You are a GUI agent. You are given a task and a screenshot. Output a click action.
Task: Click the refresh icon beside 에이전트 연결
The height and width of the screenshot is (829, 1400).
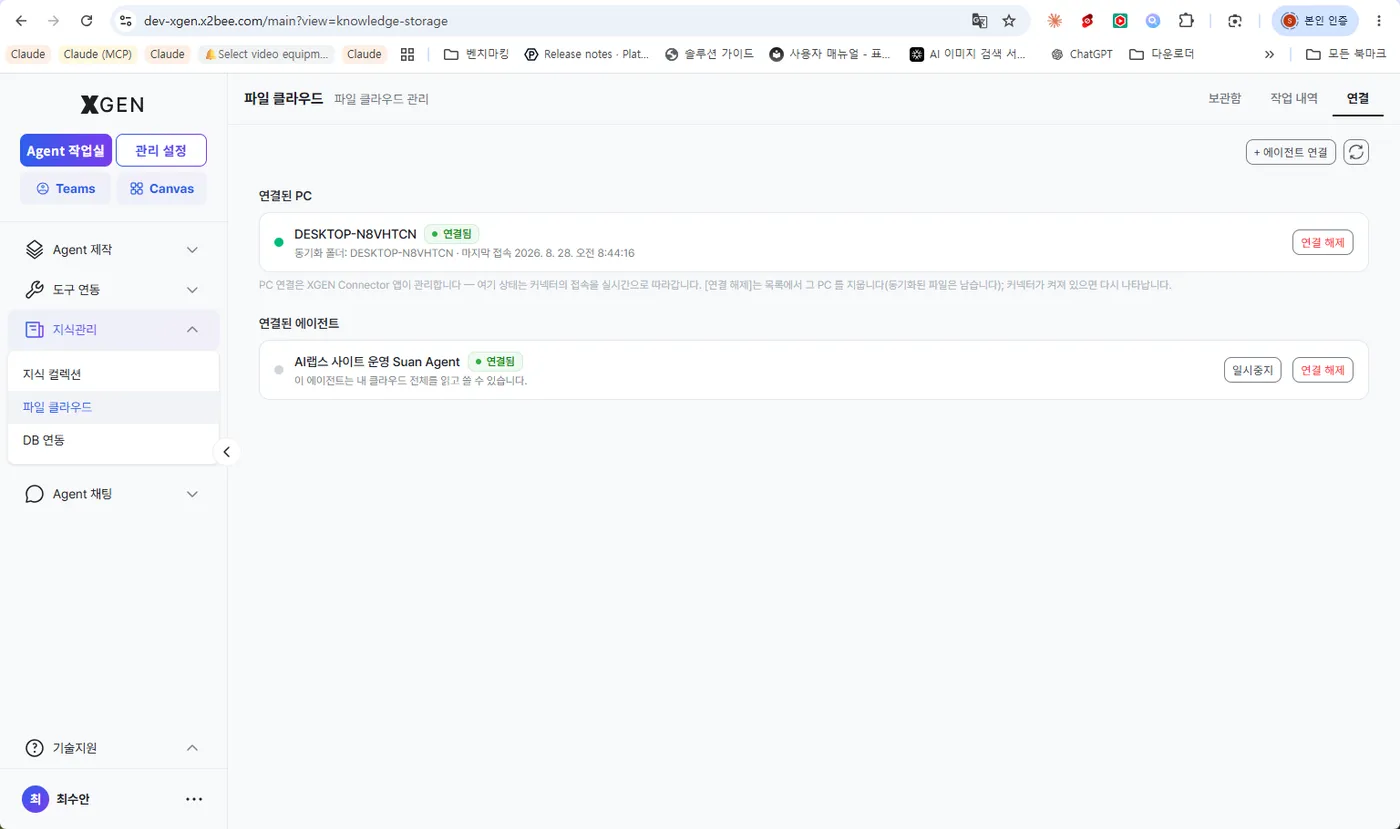click(x=1355, y=152)
